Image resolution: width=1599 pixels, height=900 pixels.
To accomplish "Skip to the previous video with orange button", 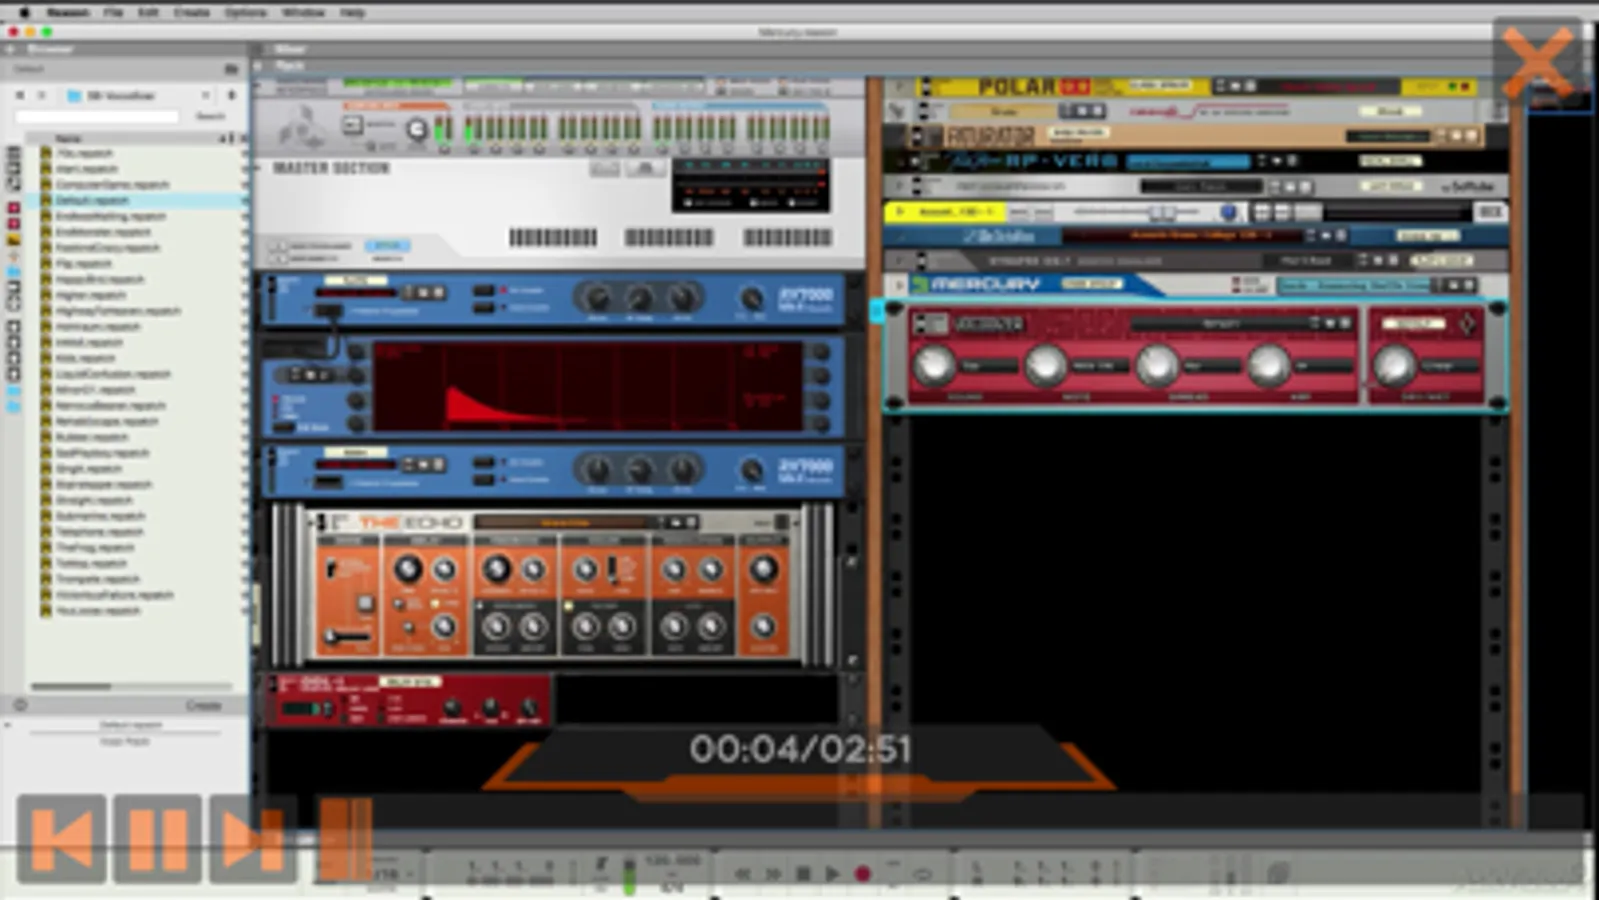I will pos(61,839).
